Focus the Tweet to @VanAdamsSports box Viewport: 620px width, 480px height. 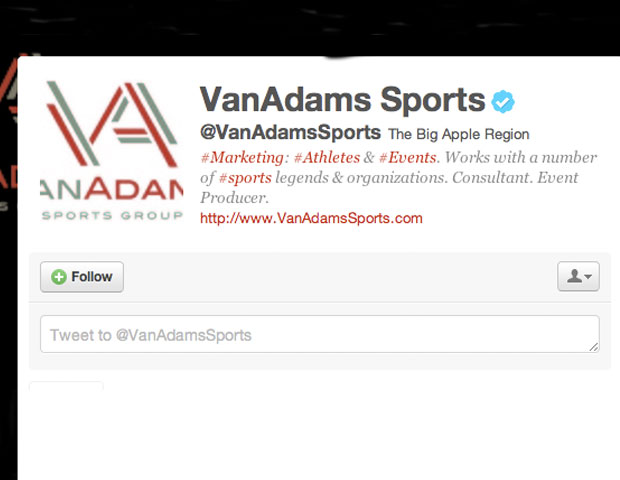click(x=320, y=334)
